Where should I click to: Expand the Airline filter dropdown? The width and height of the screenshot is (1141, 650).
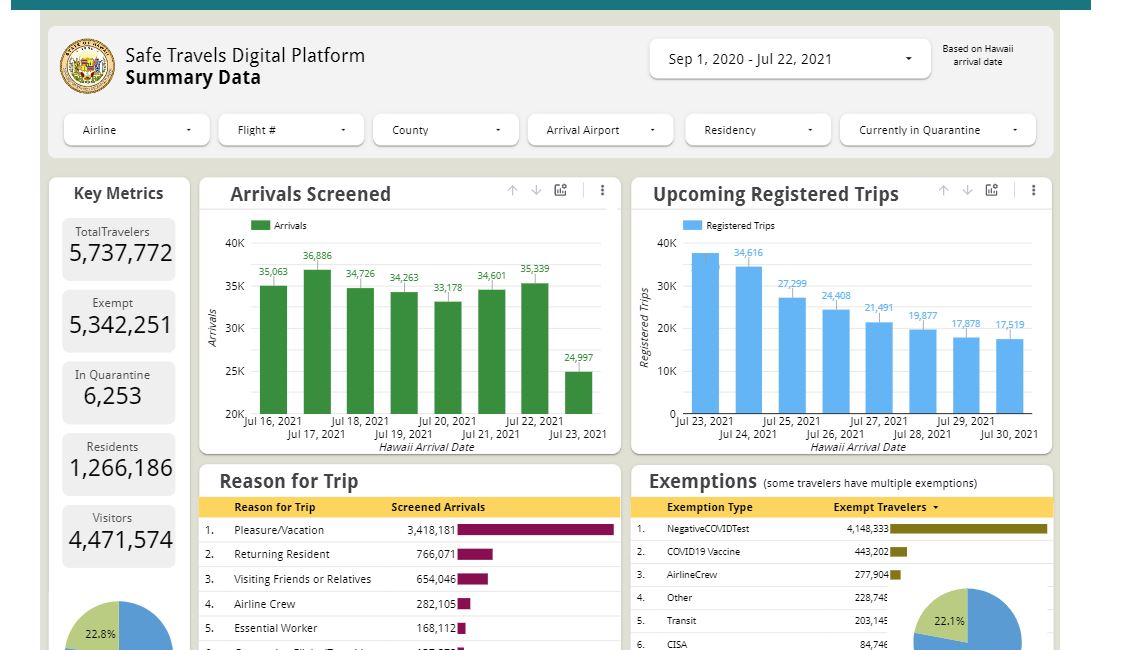click(137, 130)
